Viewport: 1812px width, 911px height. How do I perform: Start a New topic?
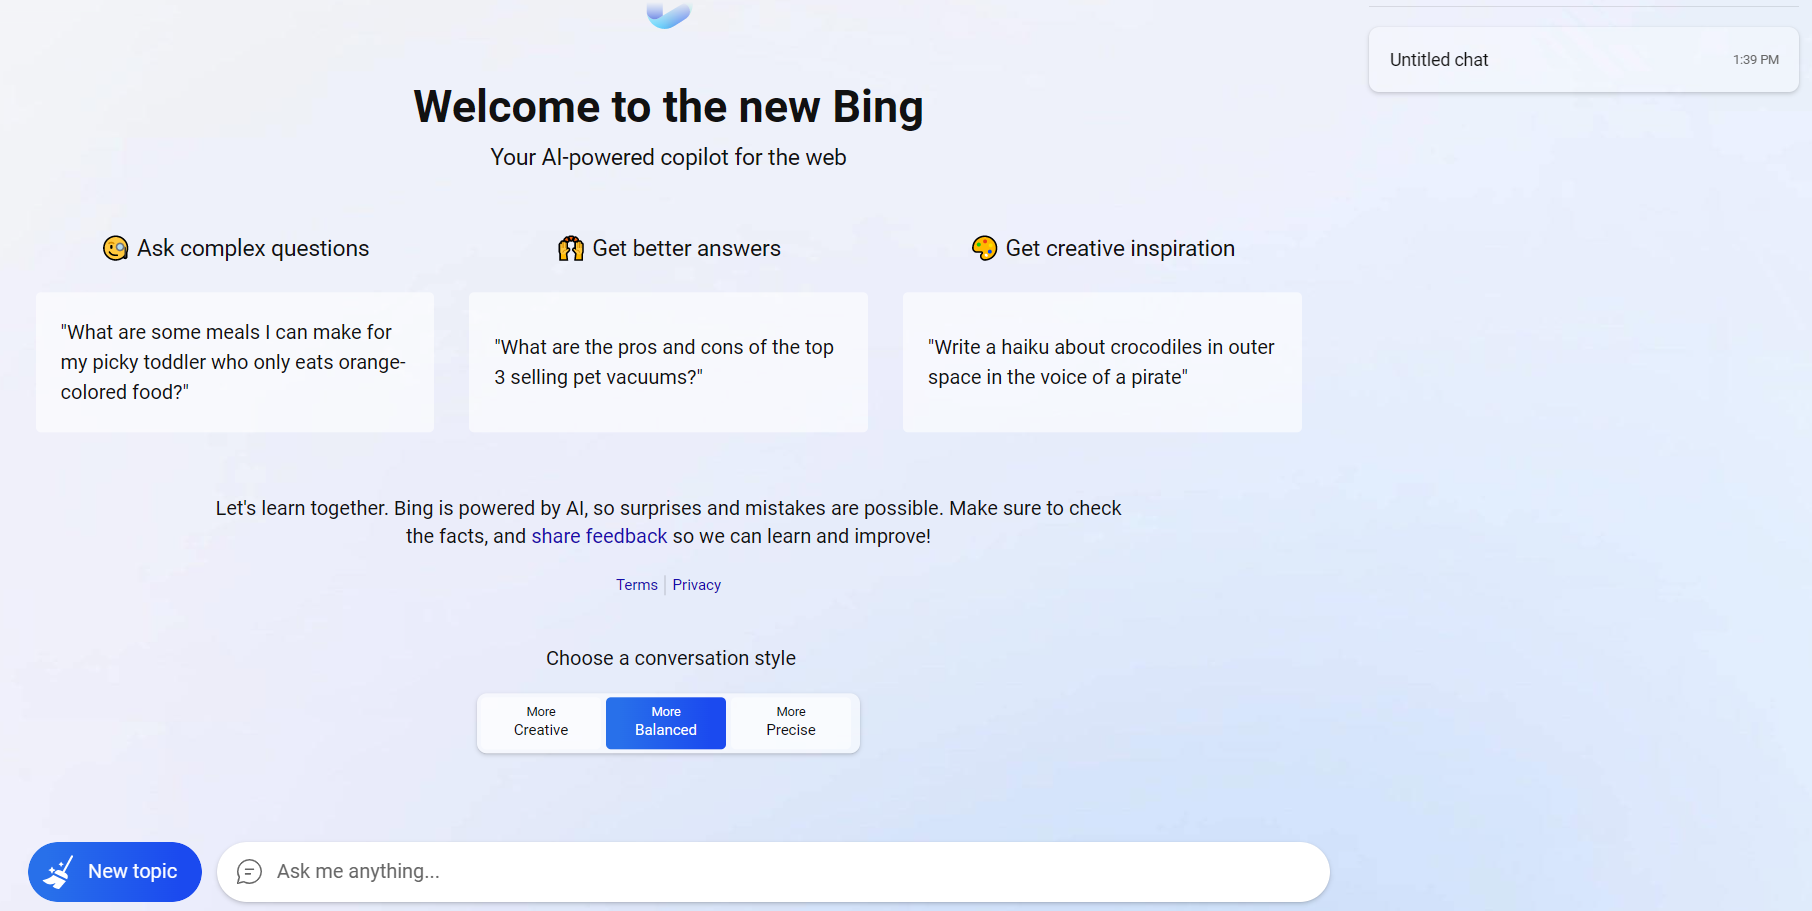click(115, 872)
